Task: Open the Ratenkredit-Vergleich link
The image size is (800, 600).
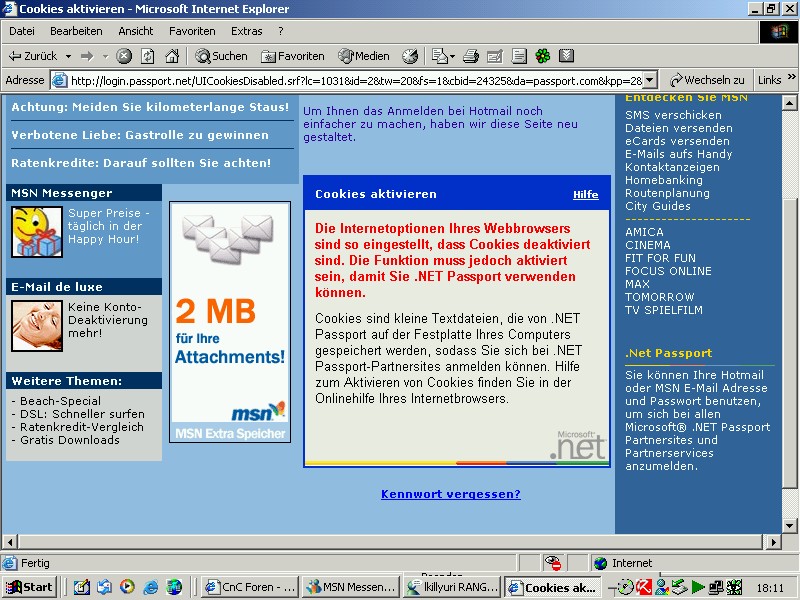Action: point(82,427)
